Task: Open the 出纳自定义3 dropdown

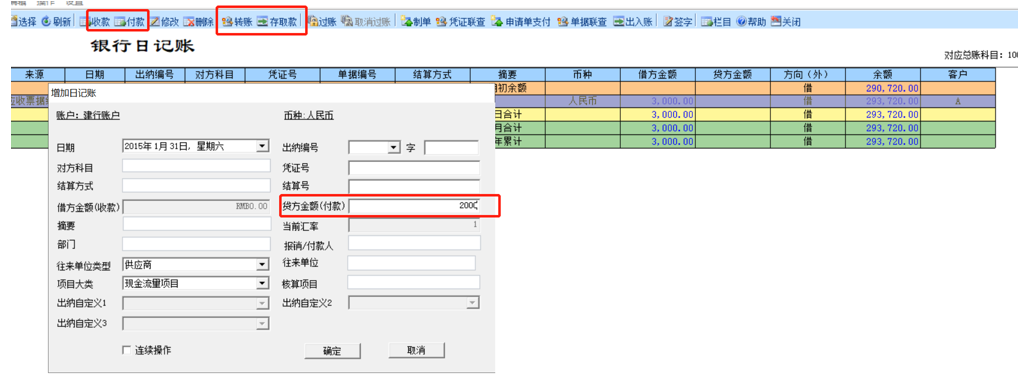Action: (262, 323)
